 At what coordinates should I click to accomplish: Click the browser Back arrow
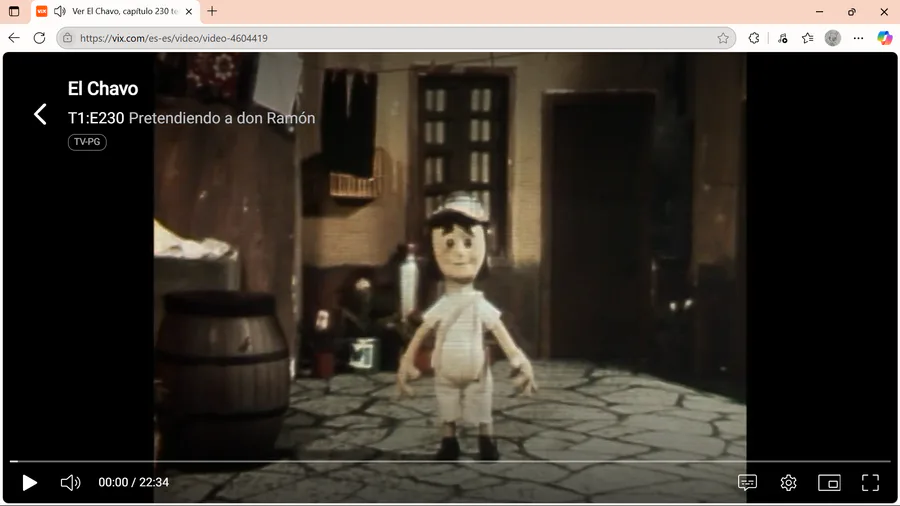pos(14,38)
